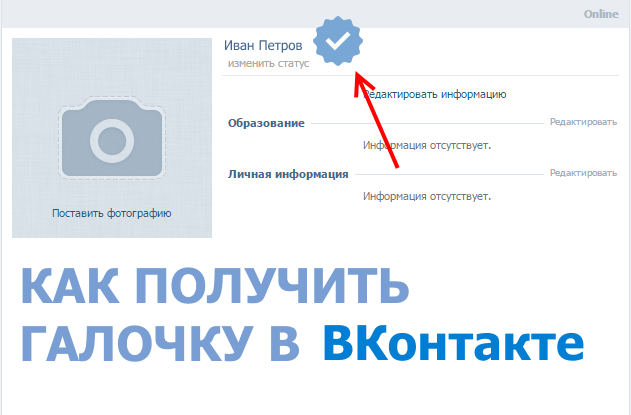The image size is (631, 415).
Task: Click the profile name Иван Петров
Action: coord(263,45)
